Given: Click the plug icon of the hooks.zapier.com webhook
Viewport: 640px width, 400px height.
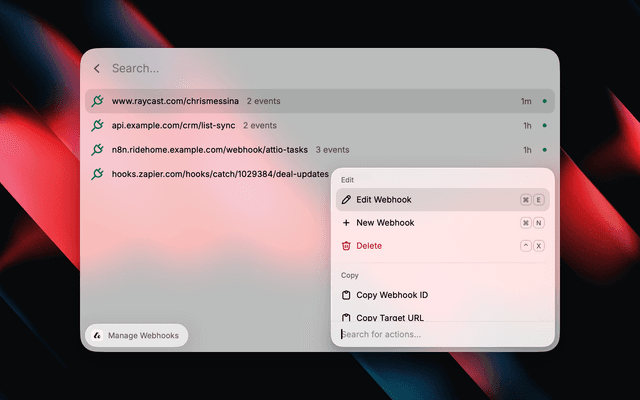Looking at the screenshot, I should pos(97,174).
